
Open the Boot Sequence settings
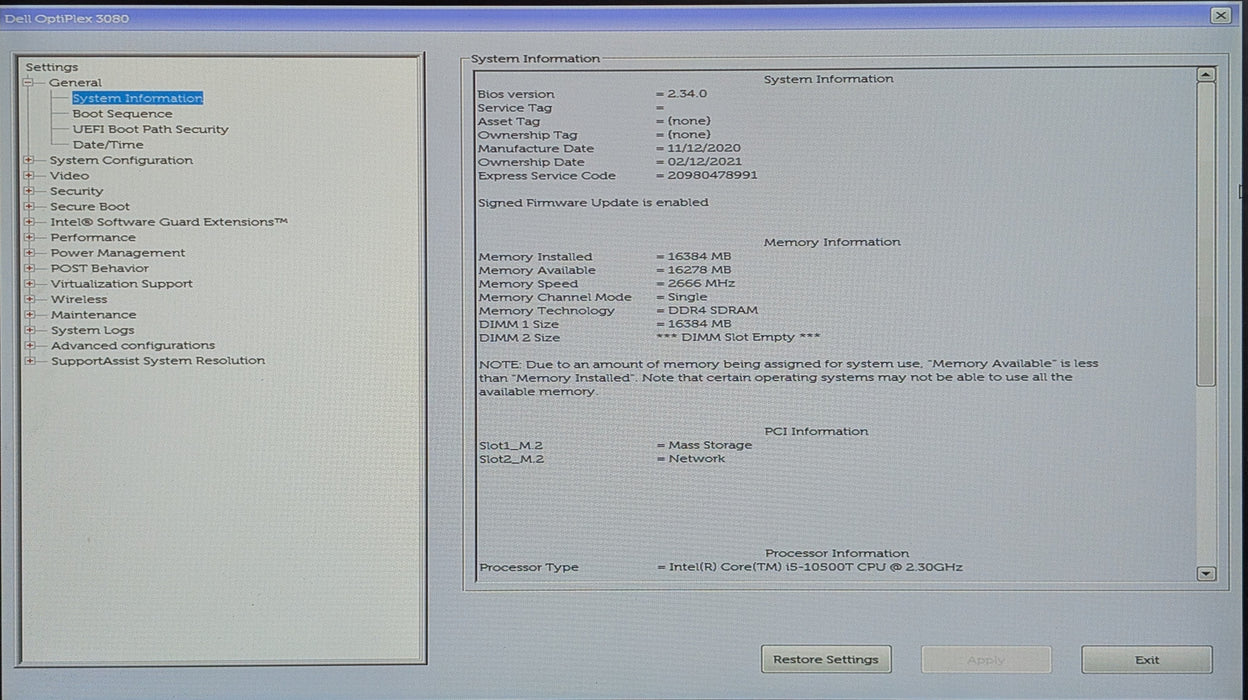[x=122, y=114]
